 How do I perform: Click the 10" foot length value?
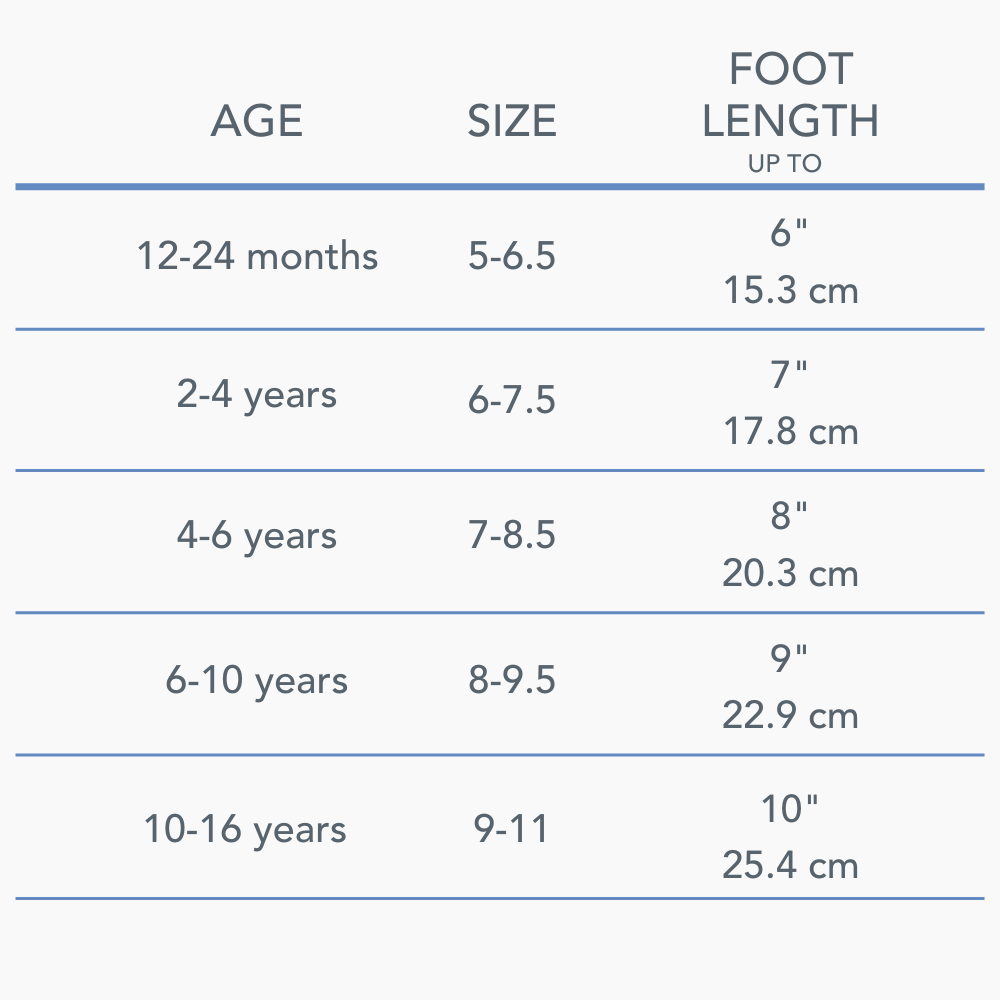(790, 809)
